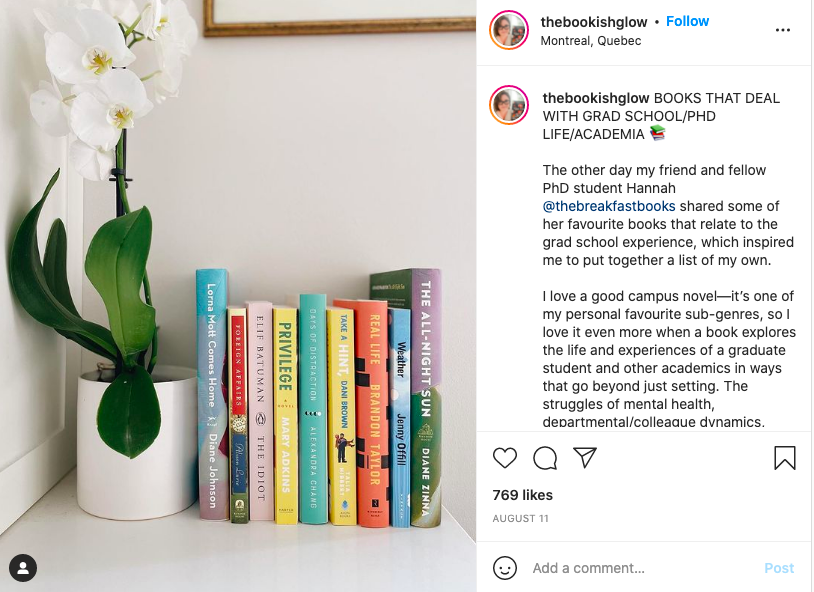This screenshot has width=814, height=592.
Task: Open Montreal, Quebec location link
Action: click(x=591, y=41)
